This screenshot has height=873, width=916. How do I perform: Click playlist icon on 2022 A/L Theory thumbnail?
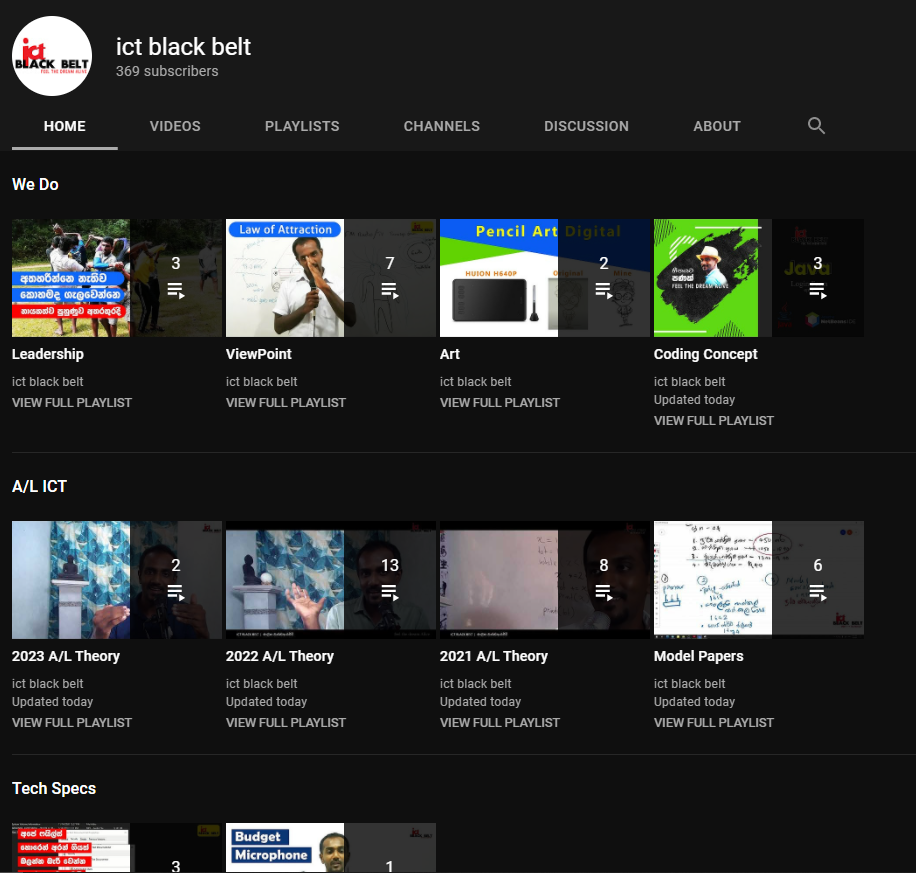pos(390,593)
